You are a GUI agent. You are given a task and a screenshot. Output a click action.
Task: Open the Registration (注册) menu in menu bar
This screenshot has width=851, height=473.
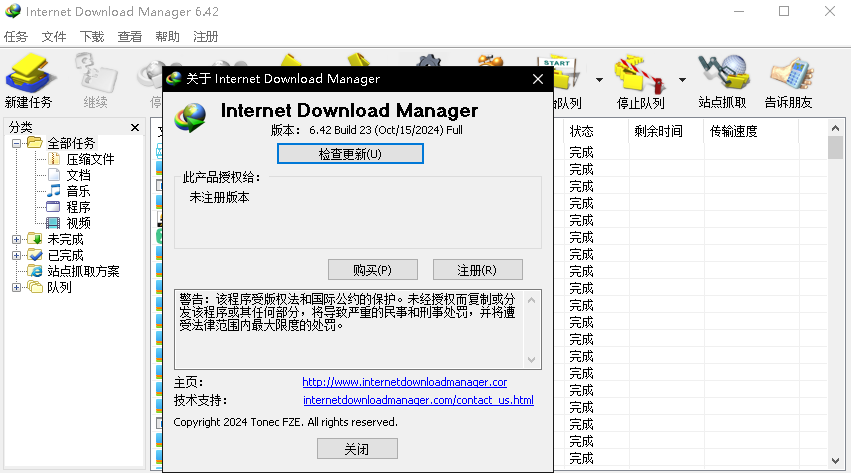pyautogui.click(x=205, y=36)
